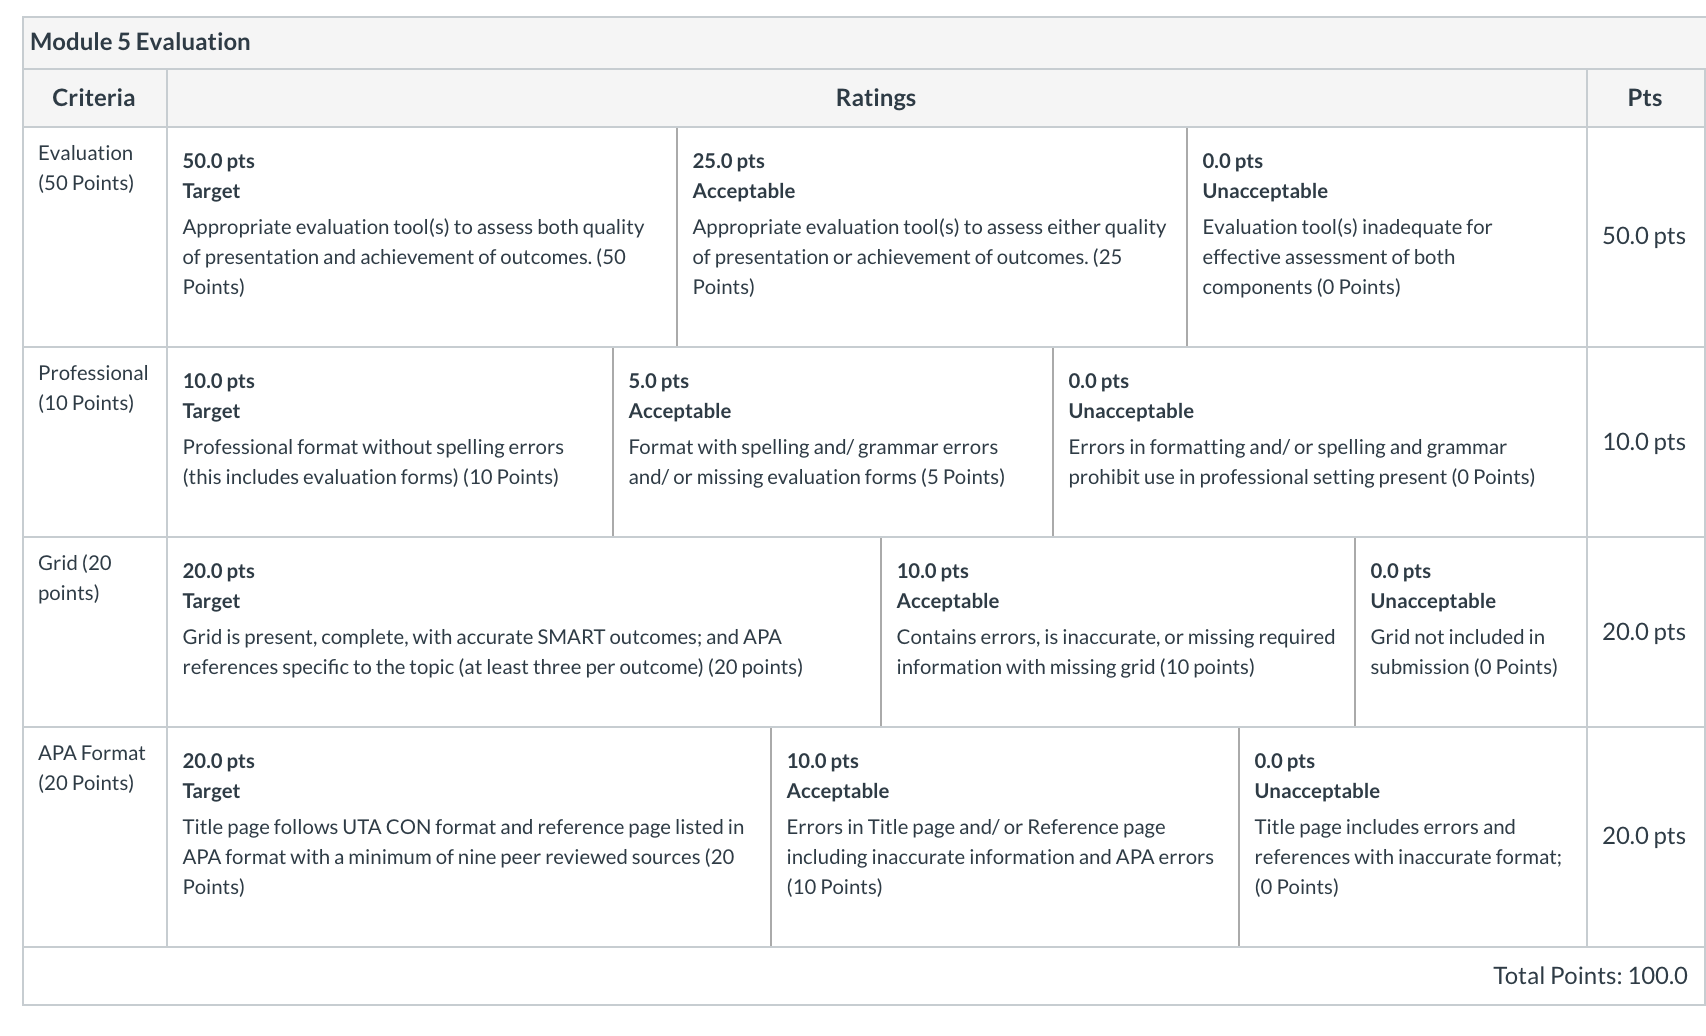Select the 25.0 pts Acceptable rating for Evaluation
Screen dimensions: 1706x1036
click(932, 237)
